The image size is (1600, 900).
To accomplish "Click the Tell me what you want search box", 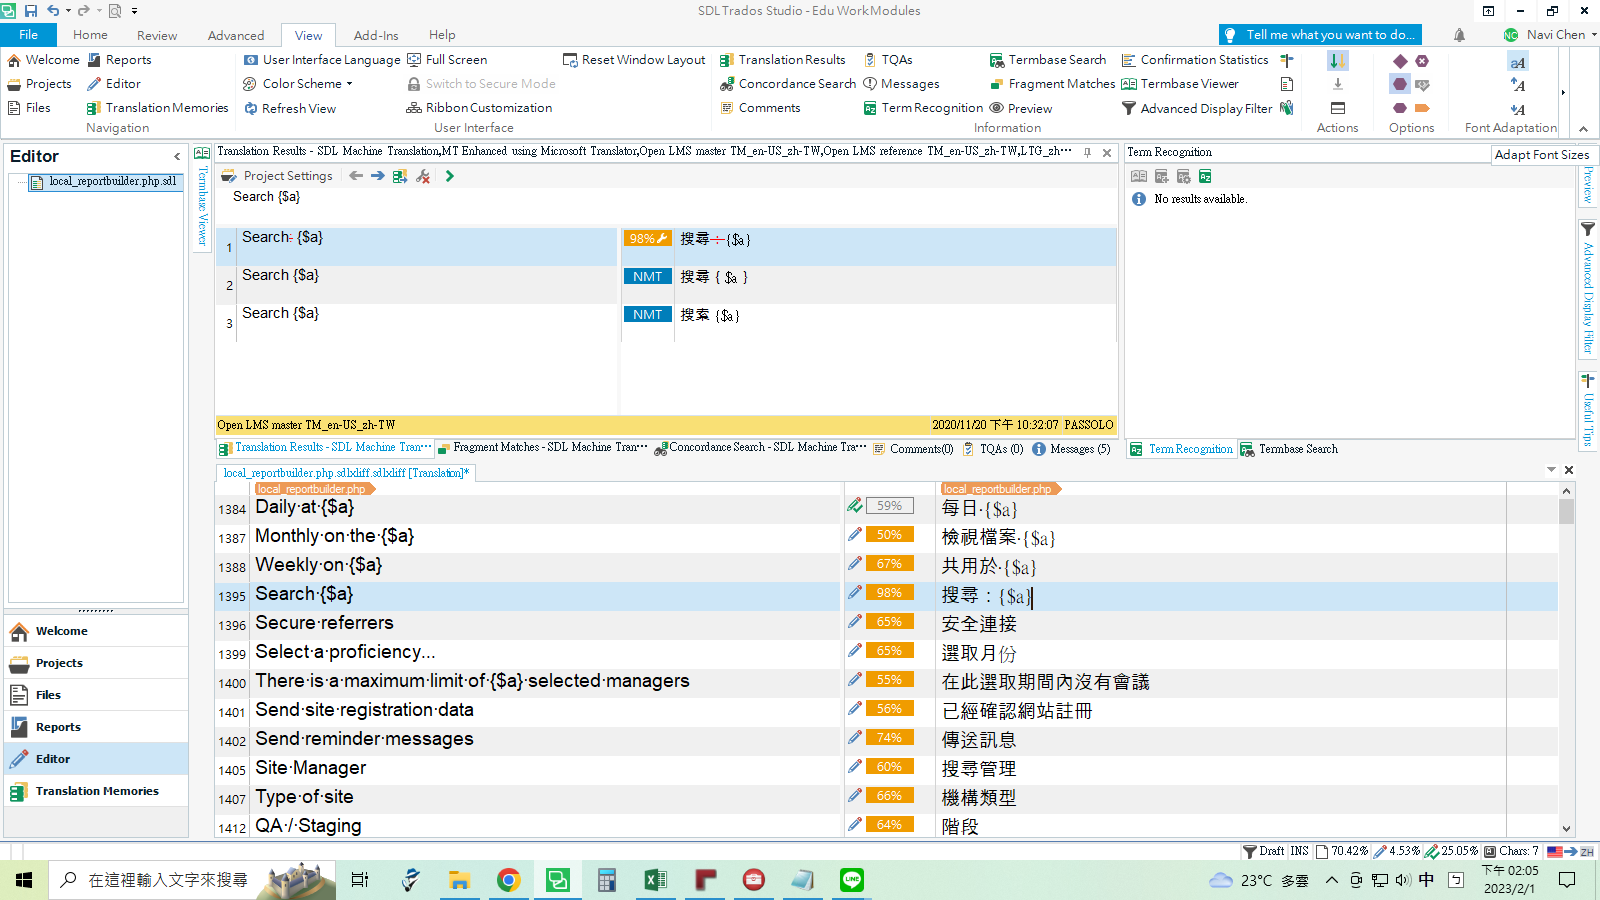I will click(1320, 35).
